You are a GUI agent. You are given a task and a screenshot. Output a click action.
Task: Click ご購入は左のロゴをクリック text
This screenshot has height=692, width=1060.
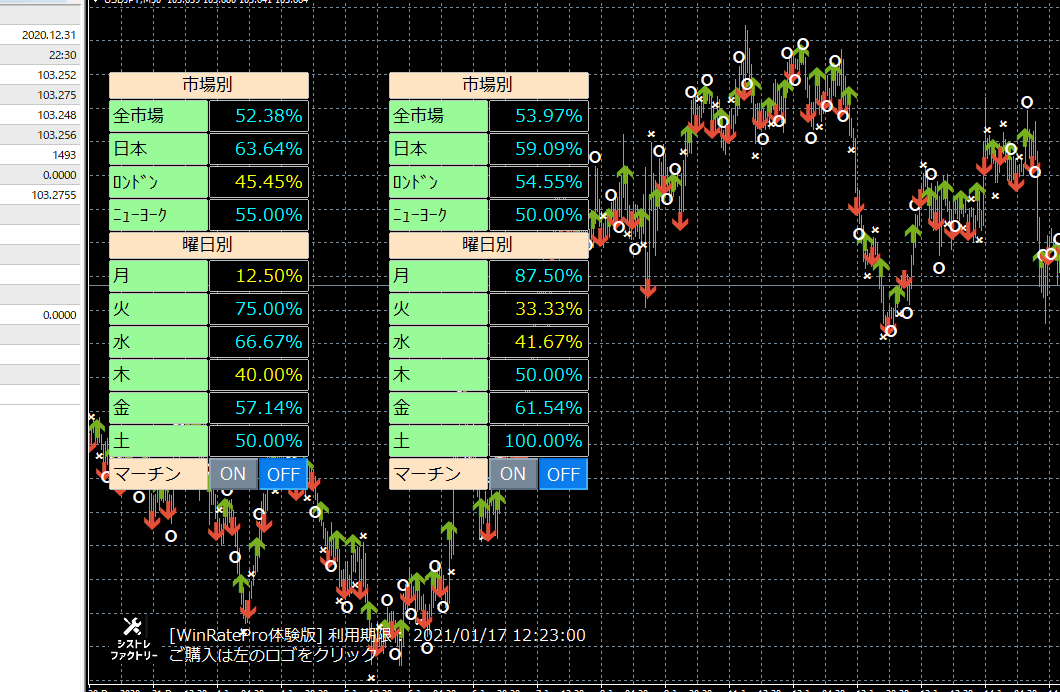pyautogui.click(x=273, y=655)
